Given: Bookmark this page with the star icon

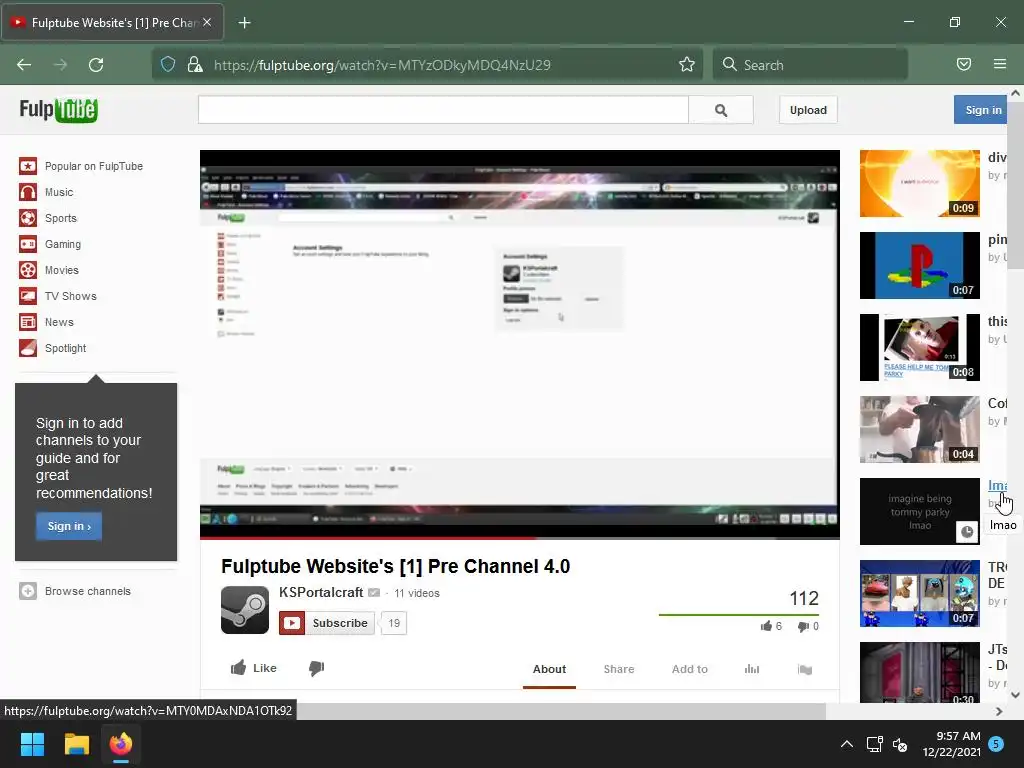Looking at the screenshot, I should (x=687, y=64).
